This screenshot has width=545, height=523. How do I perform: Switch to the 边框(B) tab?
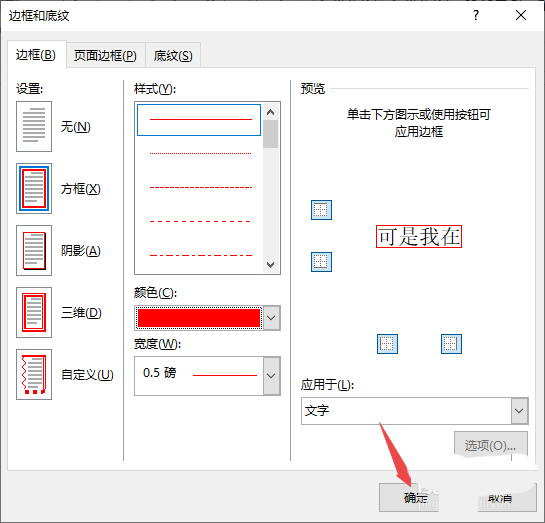click(36, 55)
